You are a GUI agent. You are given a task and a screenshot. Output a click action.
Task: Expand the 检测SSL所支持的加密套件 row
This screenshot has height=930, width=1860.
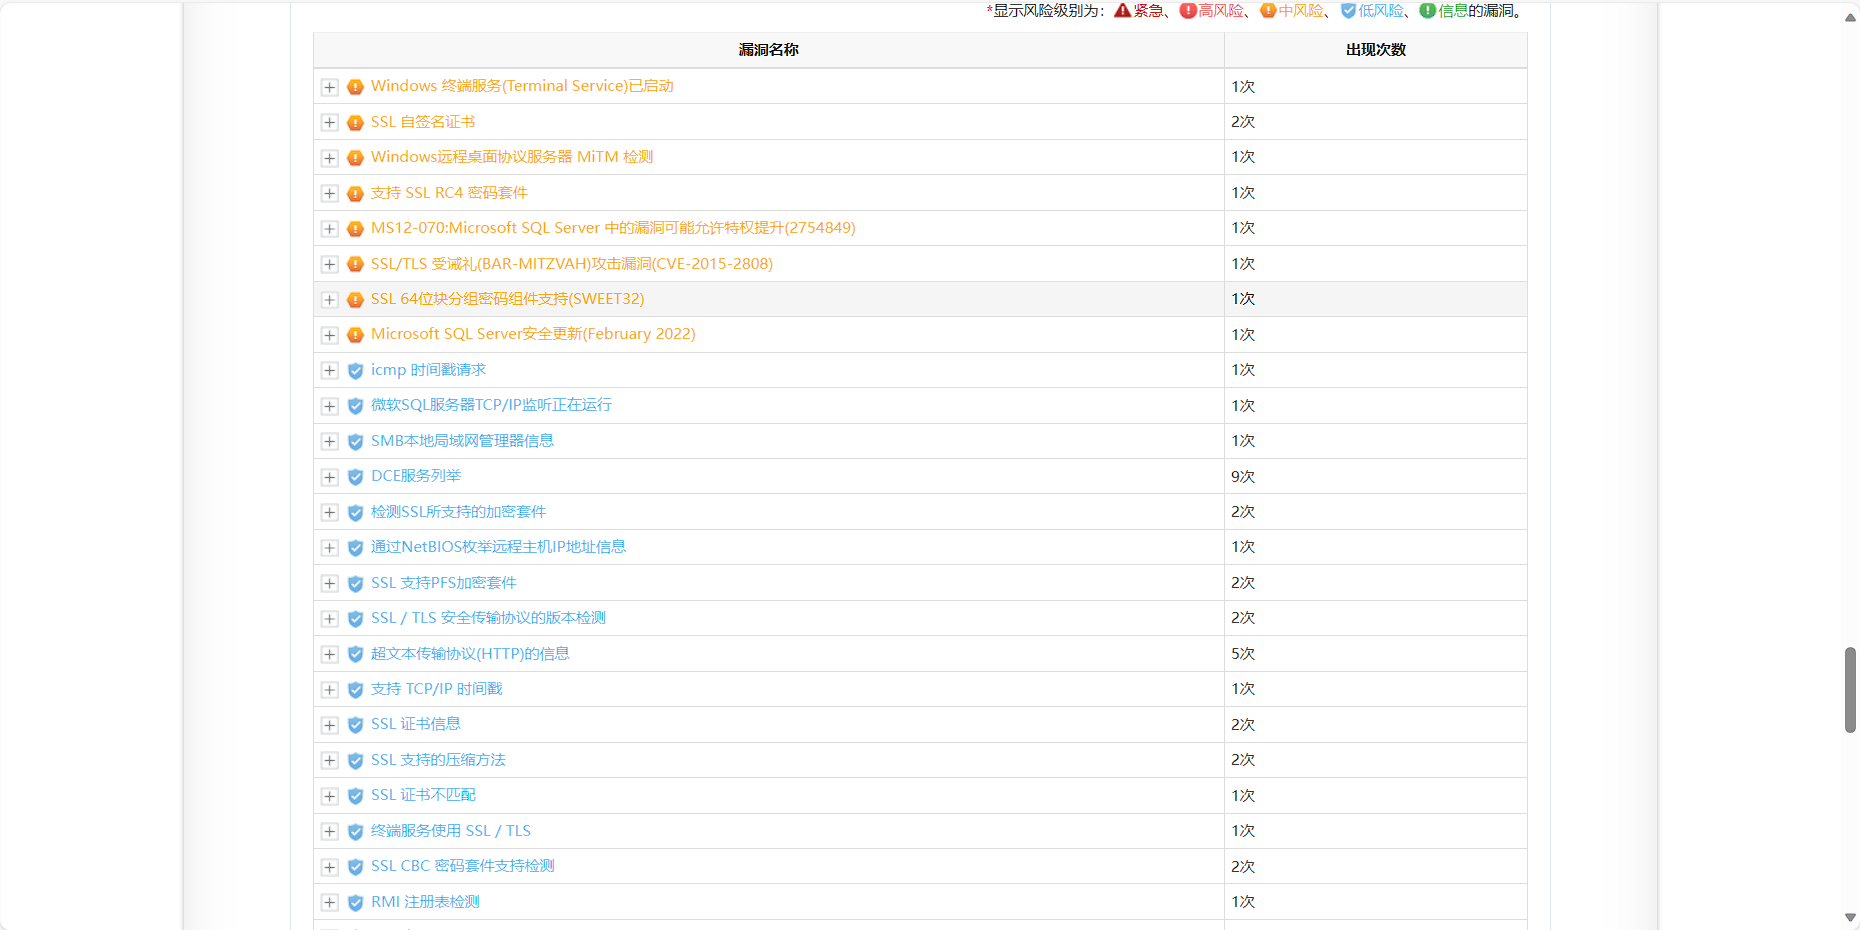tap(329, 512)
